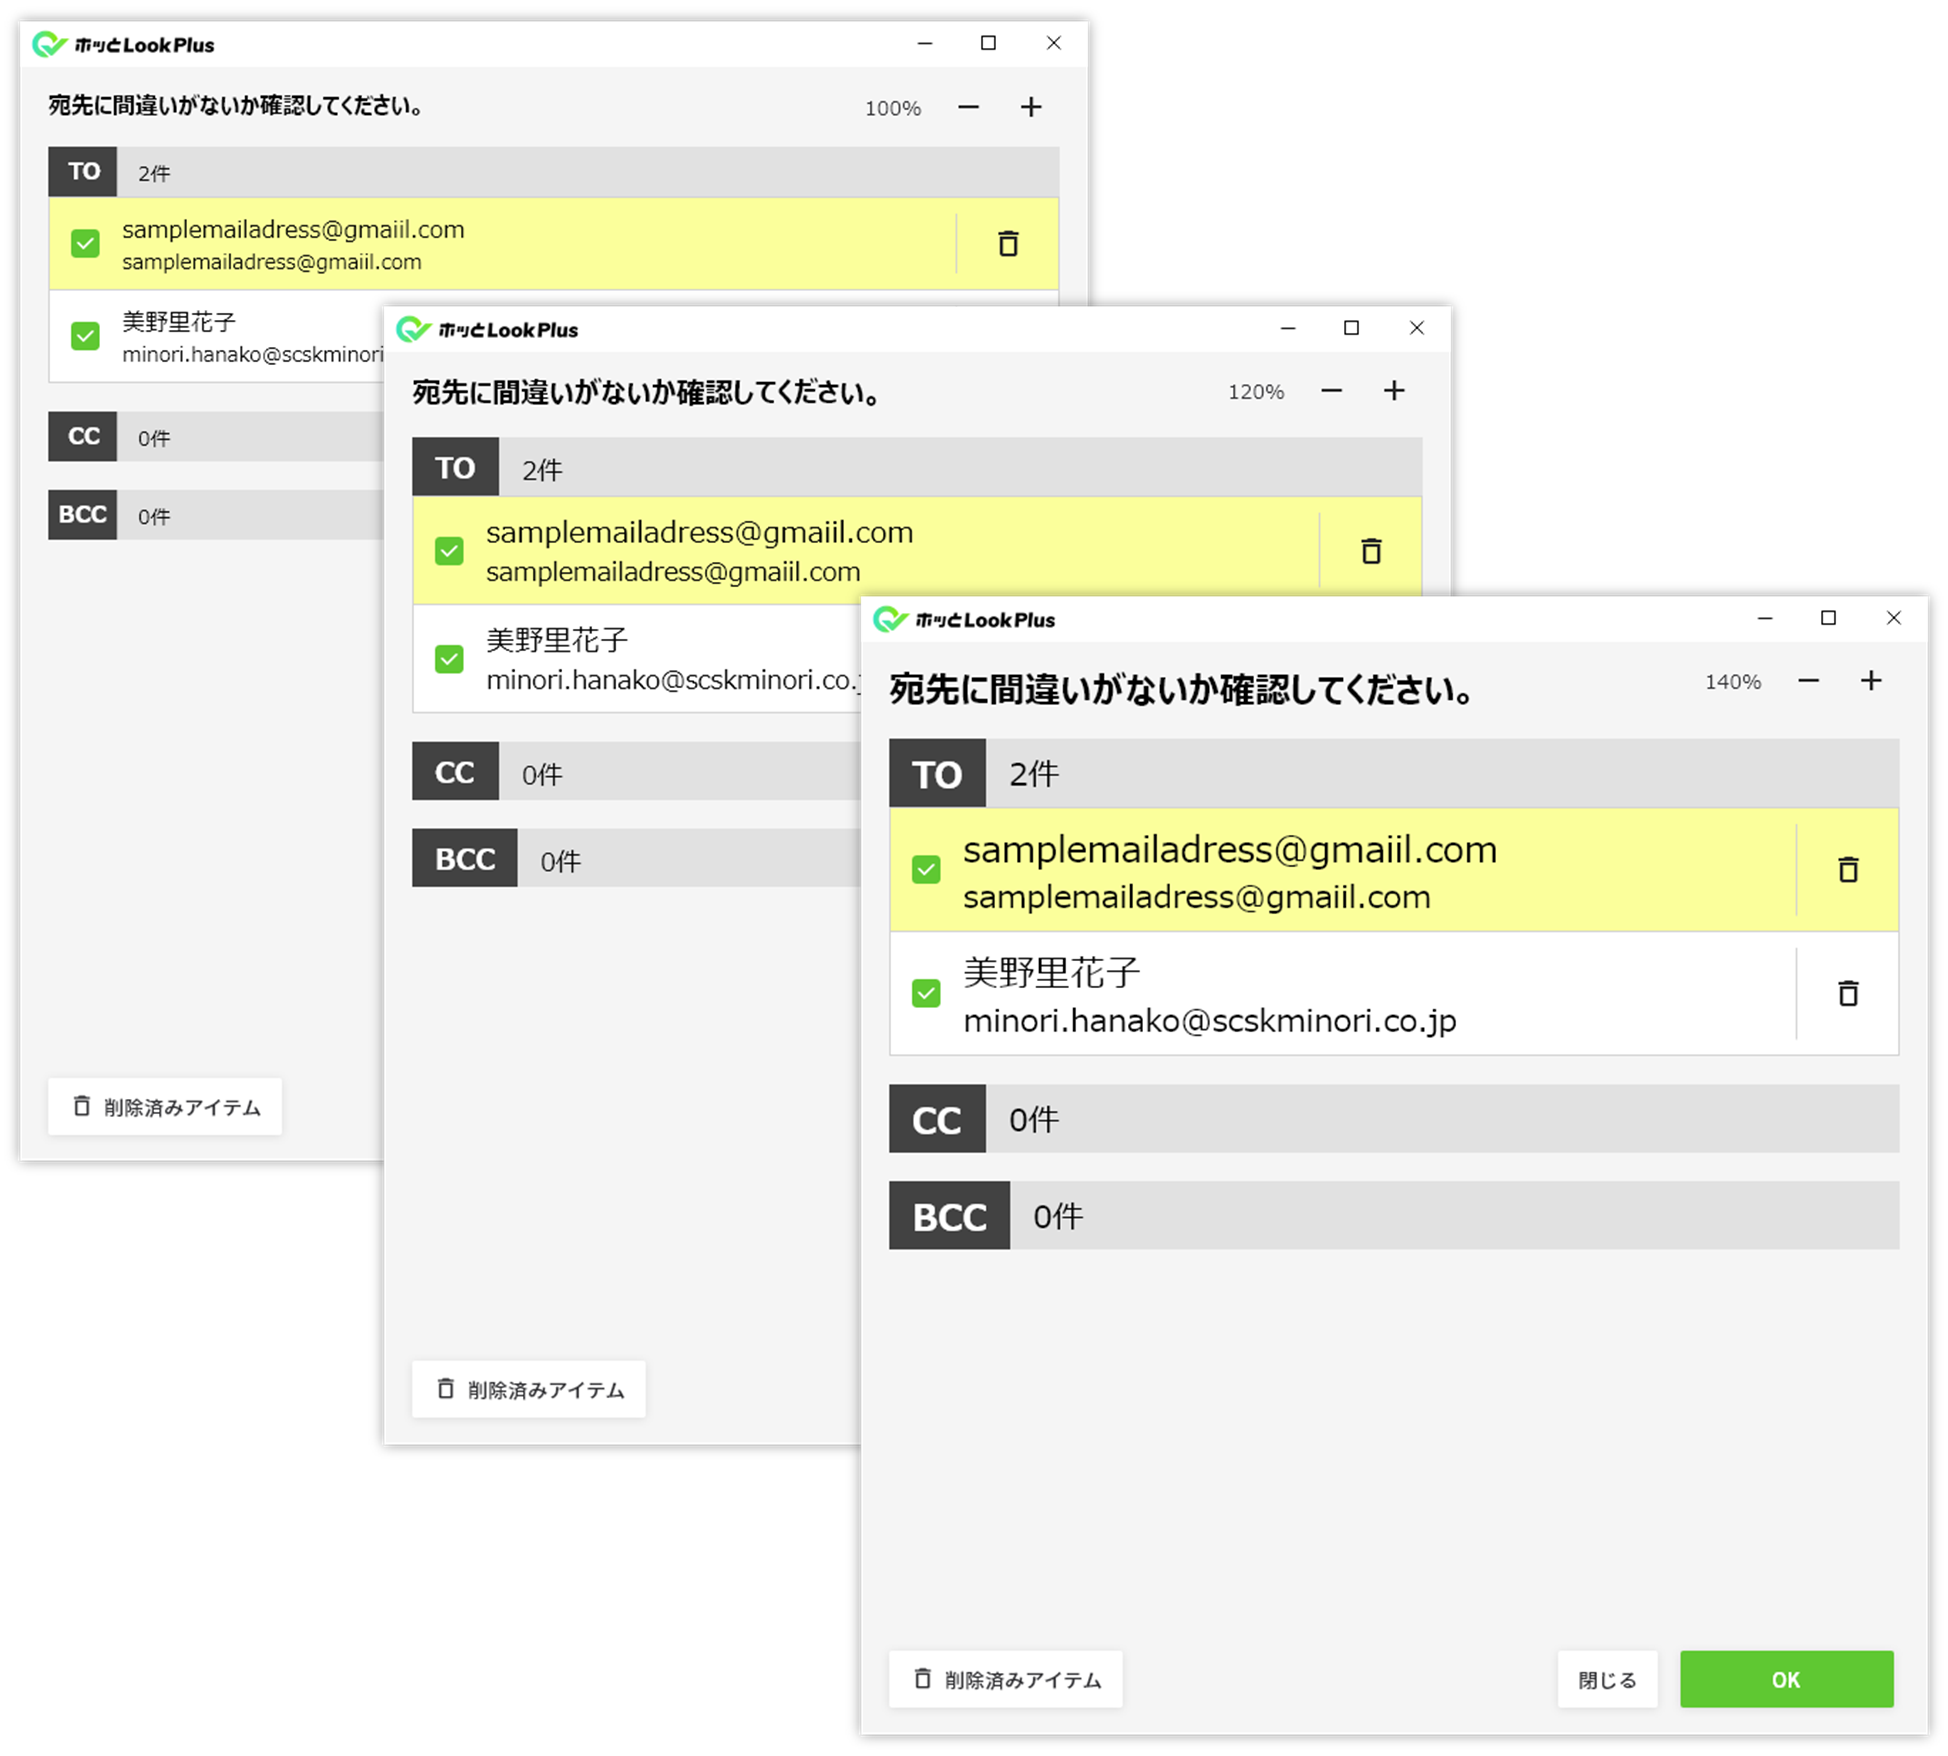Expand the CC 0件 section in 140% window

click(1394, 1119)
